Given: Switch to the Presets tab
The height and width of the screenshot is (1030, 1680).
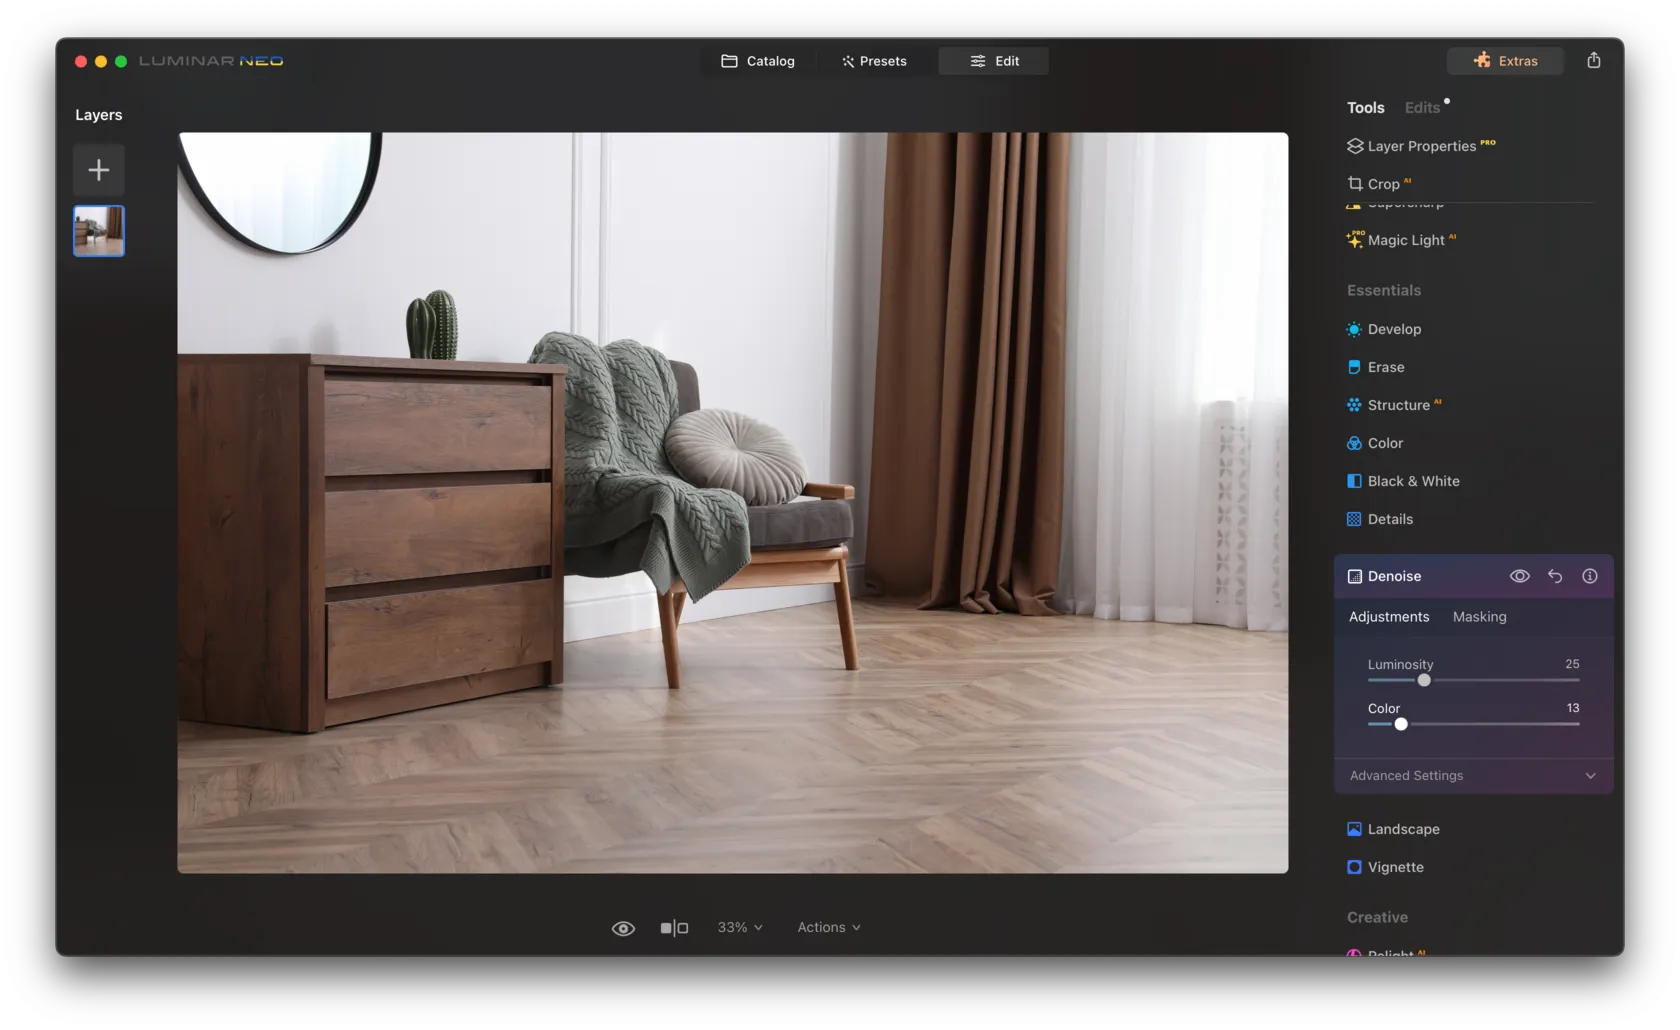Looking at the screenshot, I should click(x=874, y=61).
